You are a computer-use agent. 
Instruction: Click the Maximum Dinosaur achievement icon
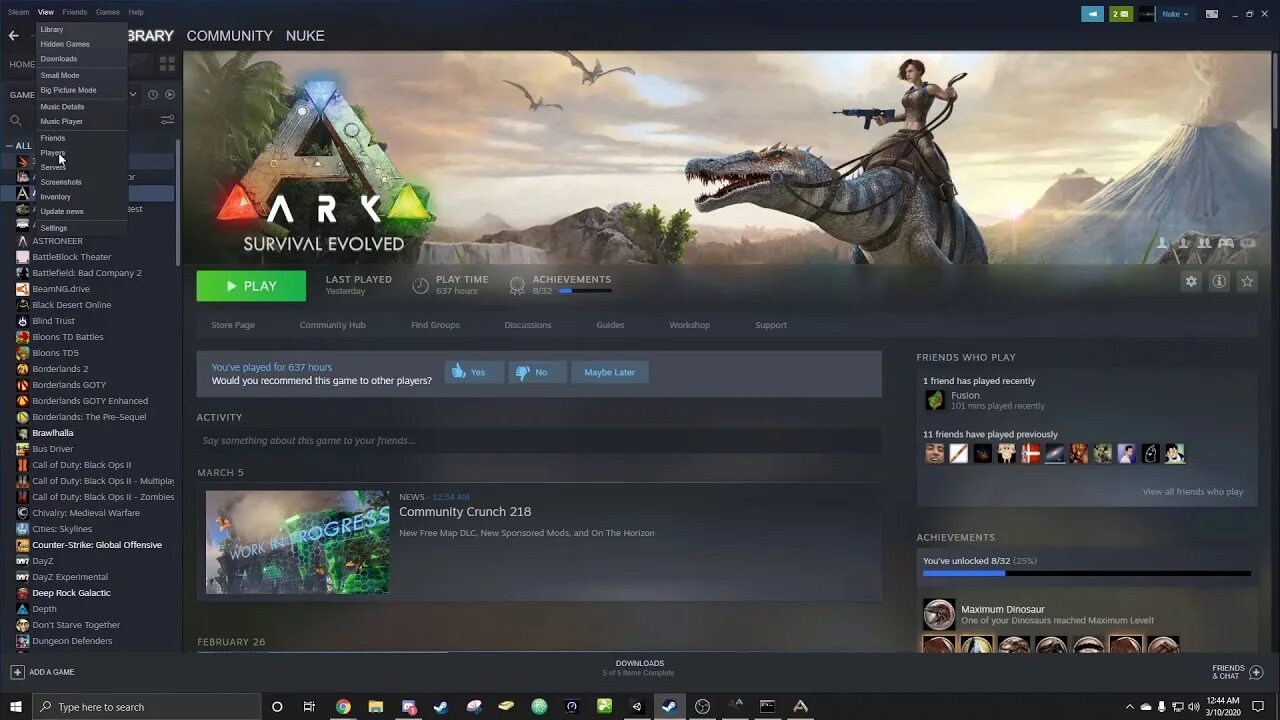(x=939, y=614)
